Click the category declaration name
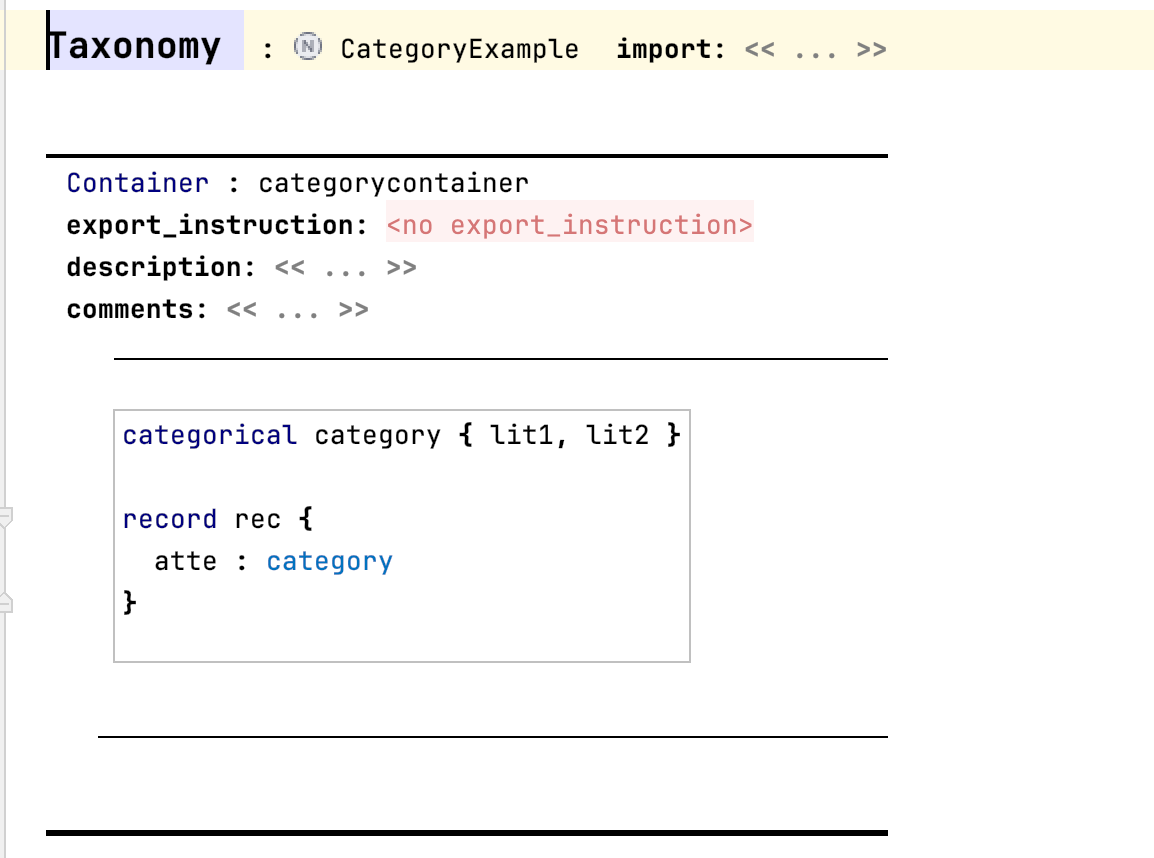Image resolution: width=1154 pixels, height=858 pixels. (x=376, y=434)
